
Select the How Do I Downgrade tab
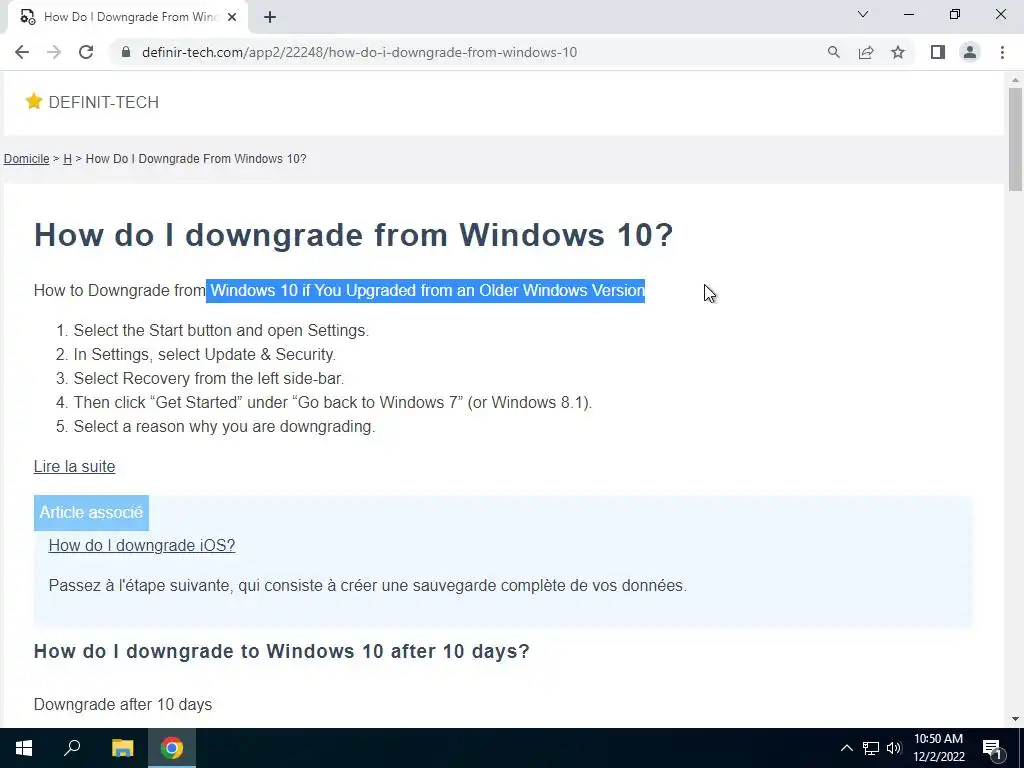point(127,17)
